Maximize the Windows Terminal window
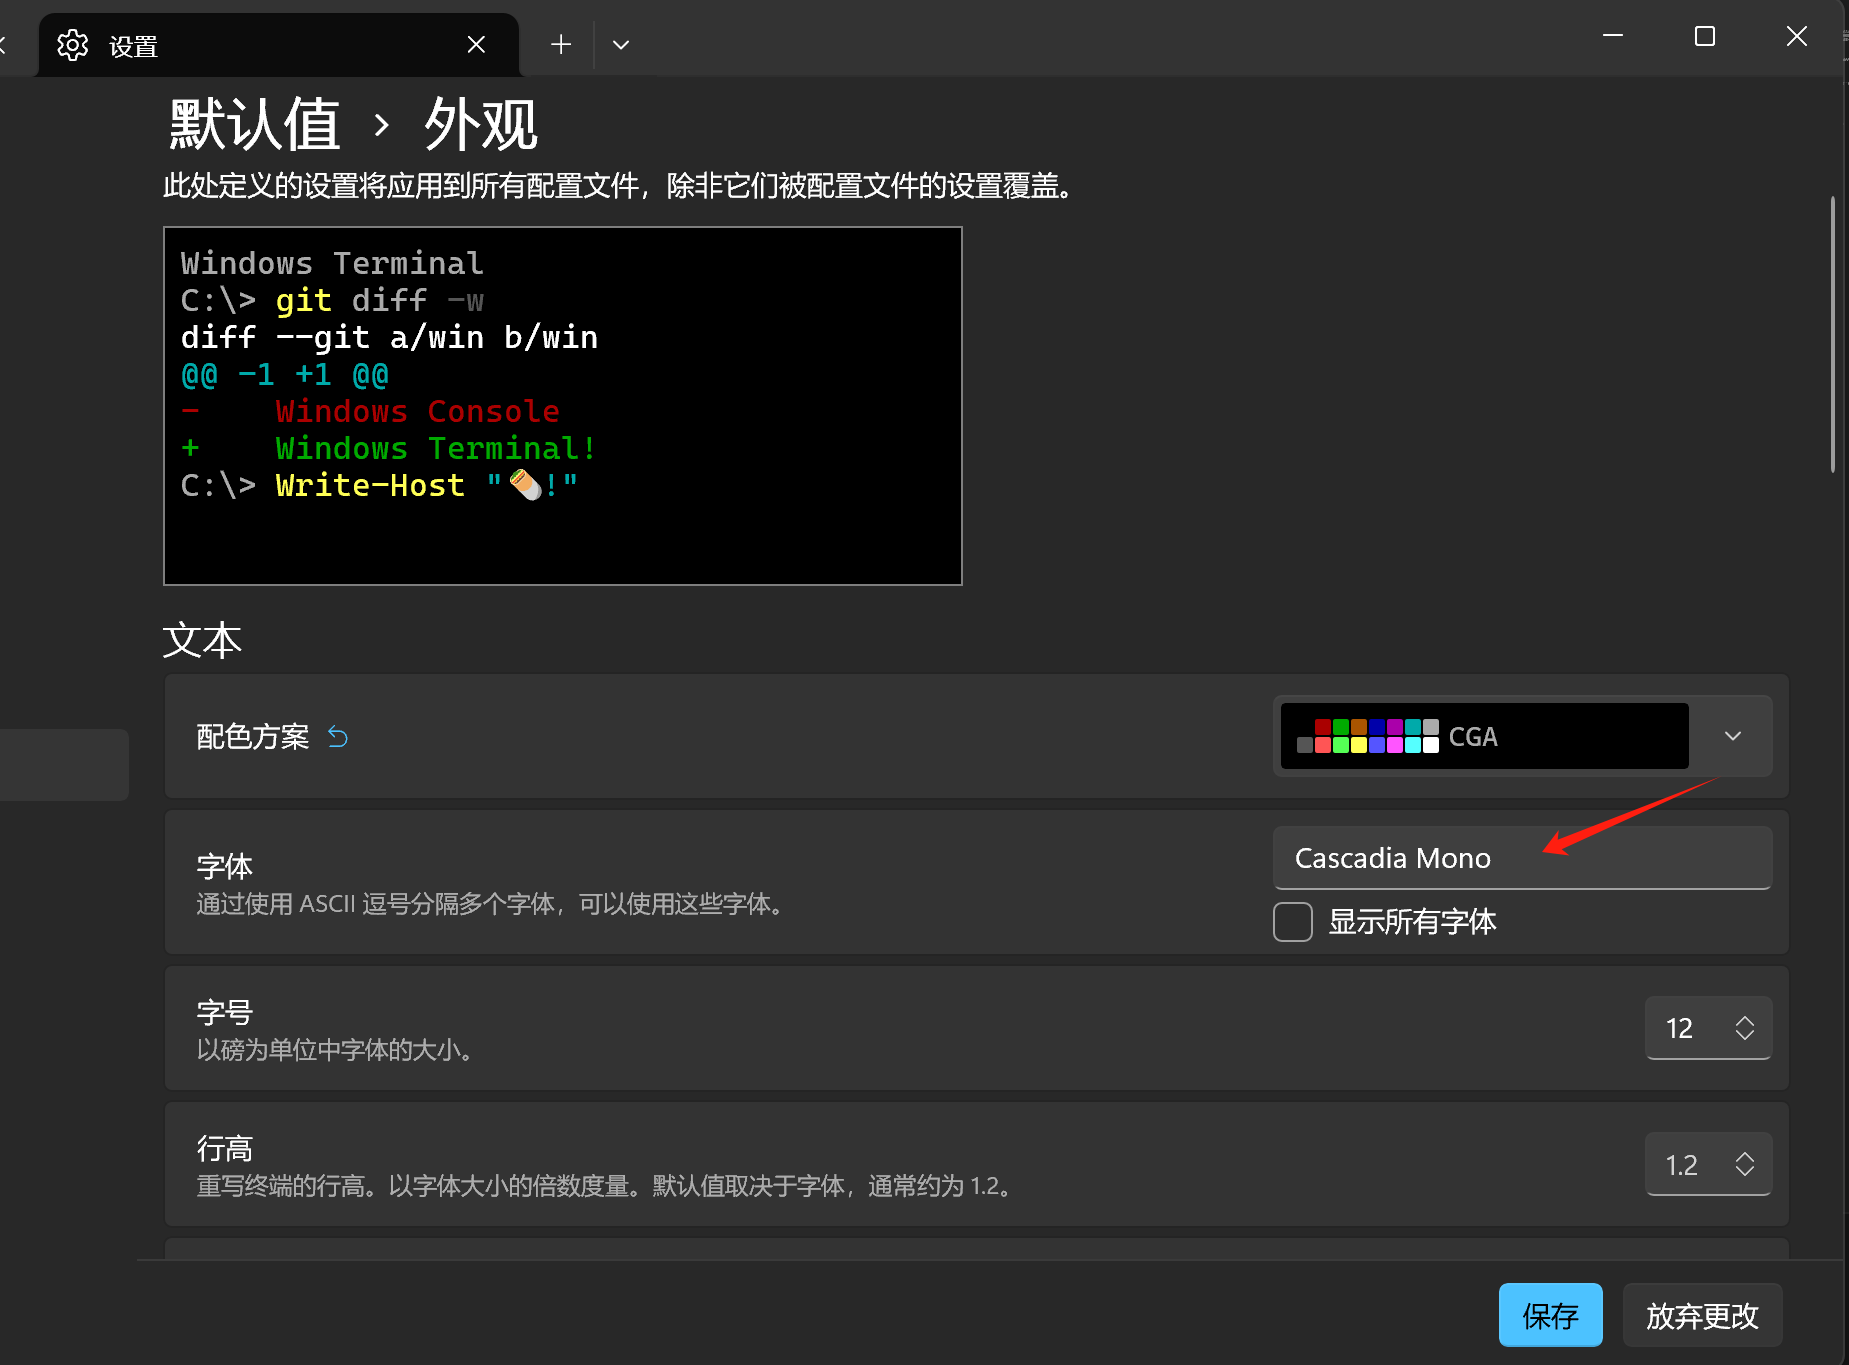The width and height of the screenshot is (1849, 1365). (x=1705, y=37)
